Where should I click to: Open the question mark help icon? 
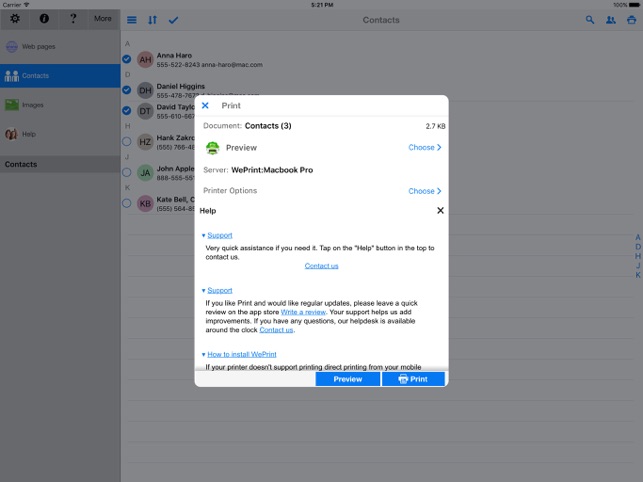tap(73, 19)
